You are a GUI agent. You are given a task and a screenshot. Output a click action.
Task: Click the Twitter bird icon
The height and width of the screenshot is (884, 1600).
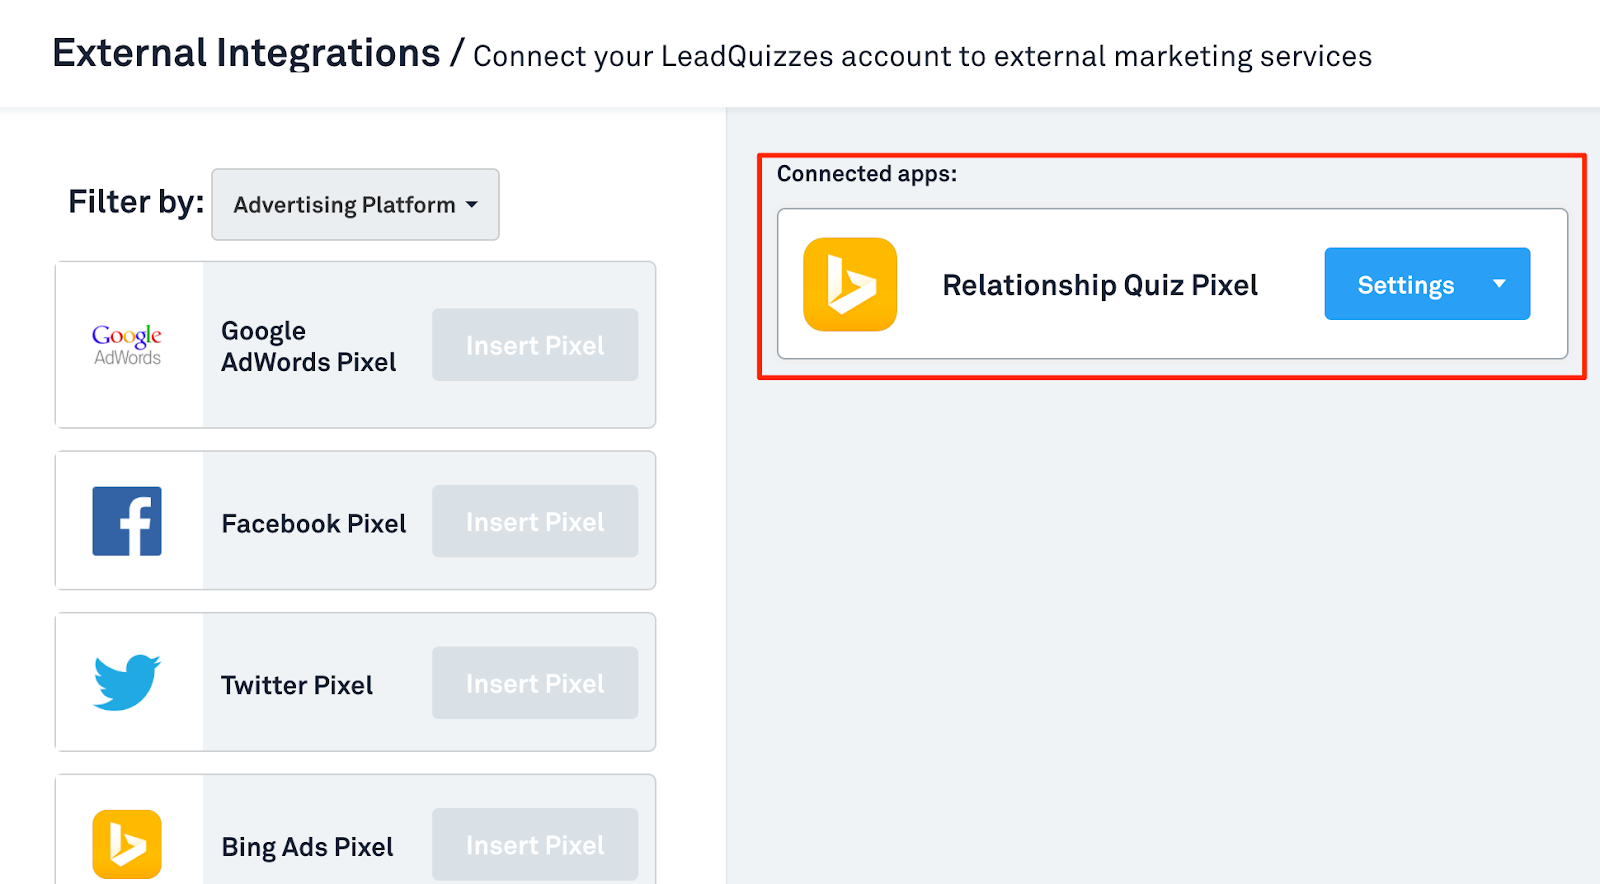point(127,683)
